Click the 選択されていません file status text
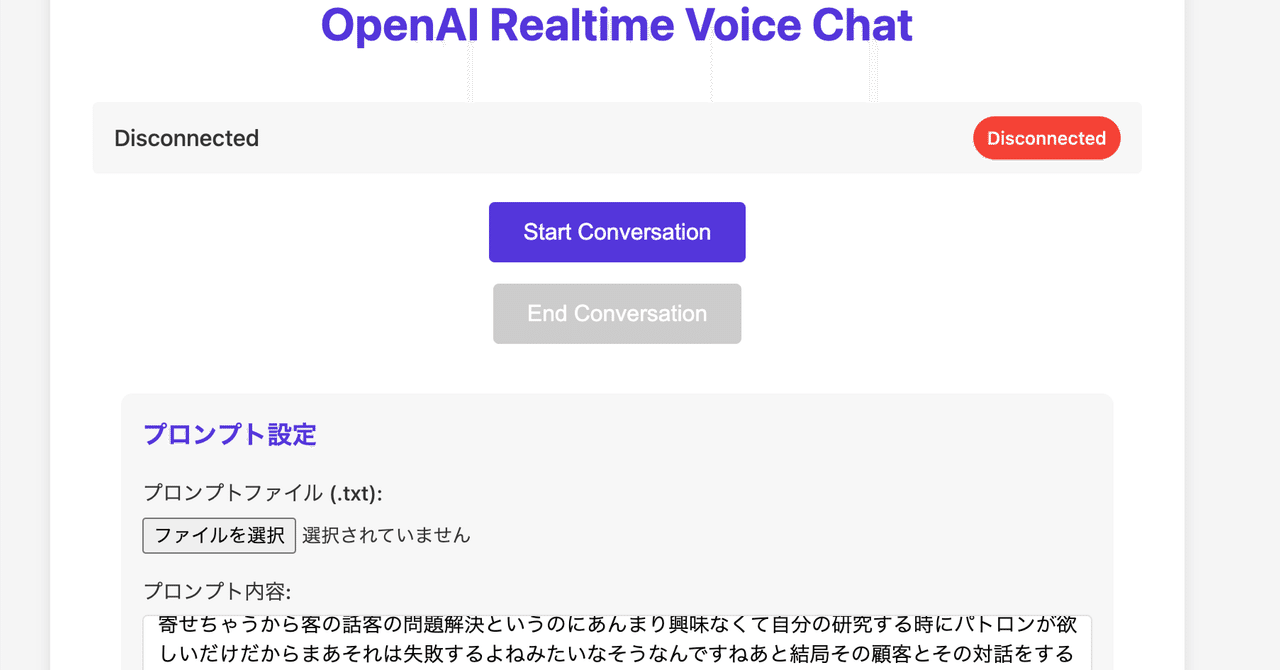The width and height of the screenshot is (1280, 670). tap(386, 535)
